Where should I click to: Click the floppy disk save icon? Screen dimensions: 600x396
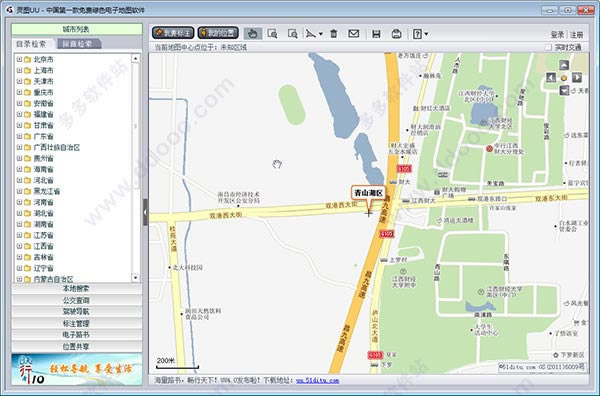[x=376, y=34]
